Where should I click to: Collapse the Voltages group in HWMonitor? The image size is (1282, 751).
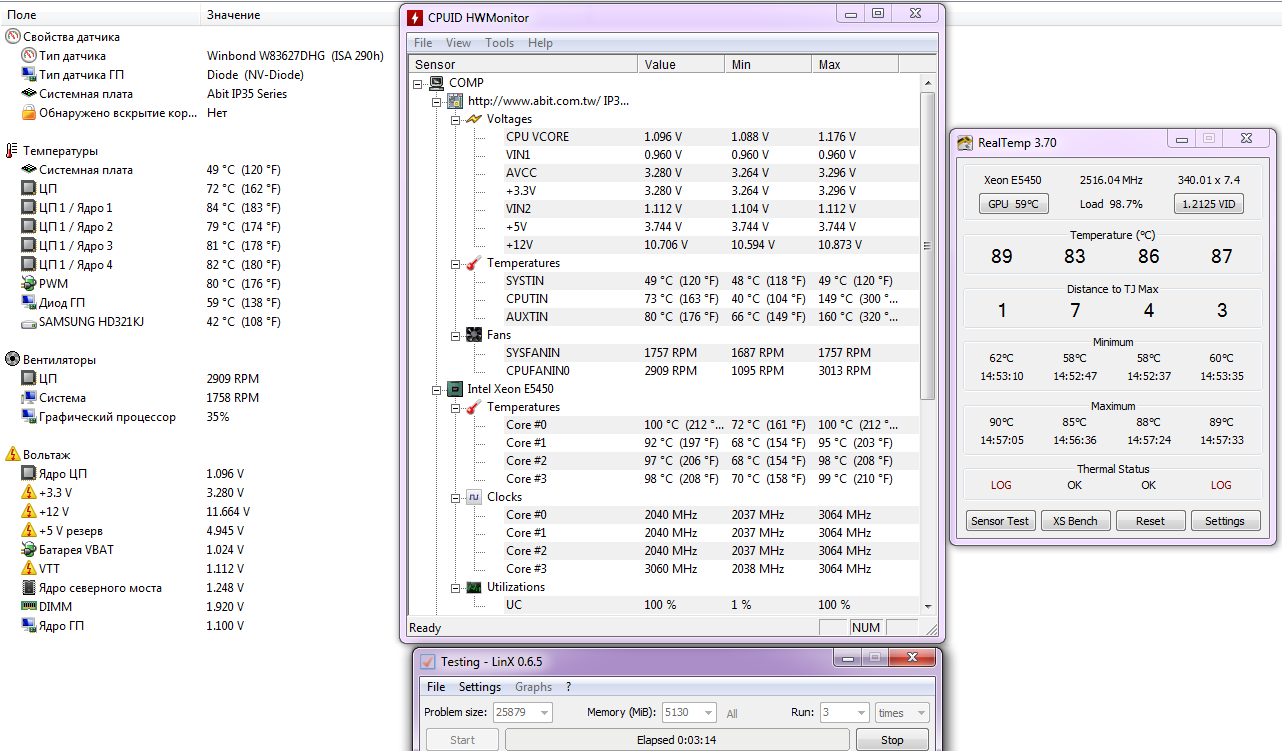click(x=455, y=119)
